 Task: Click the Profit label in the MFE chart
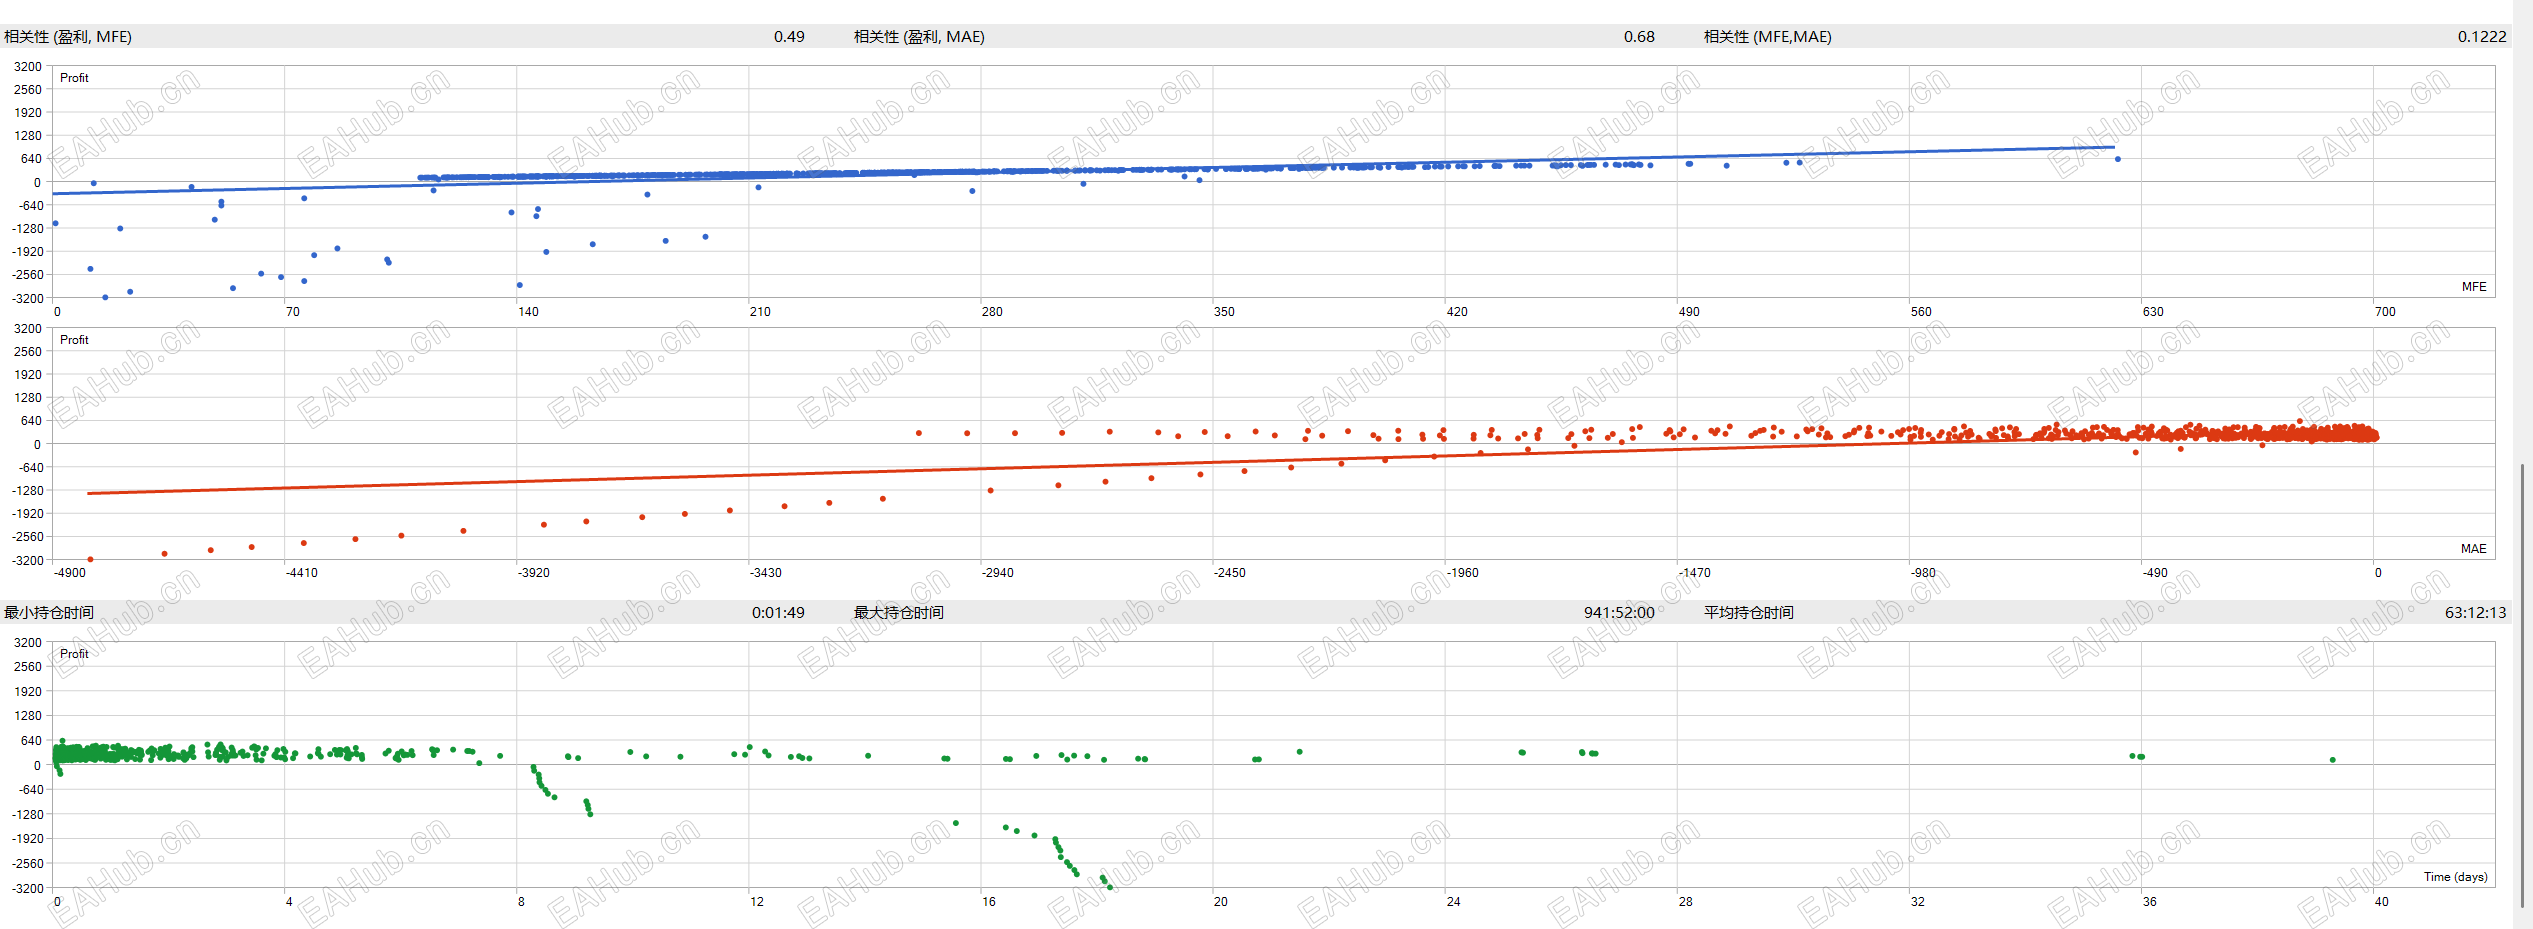tap(74, 78)
